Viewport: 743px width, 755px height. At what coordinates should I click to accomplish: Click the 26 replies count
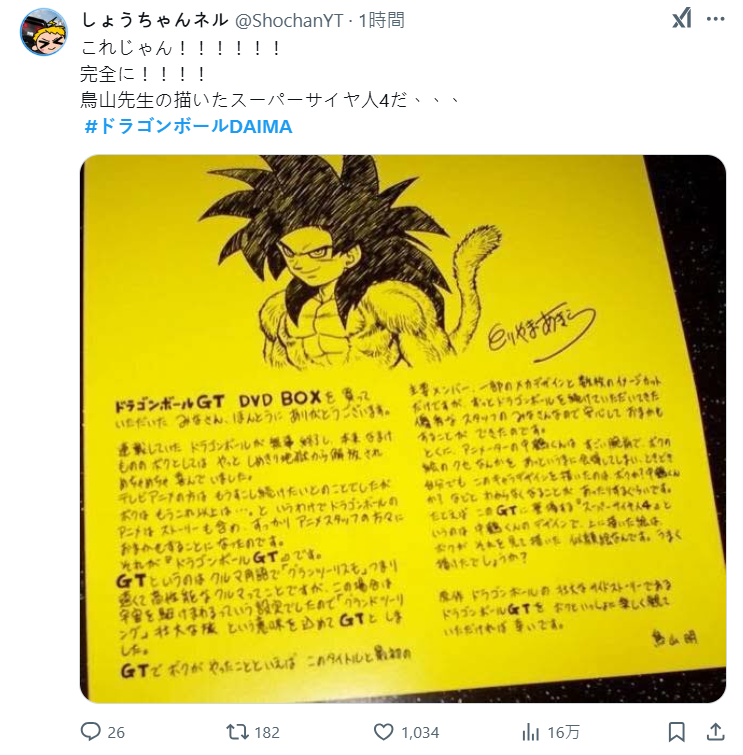(116, 732)
